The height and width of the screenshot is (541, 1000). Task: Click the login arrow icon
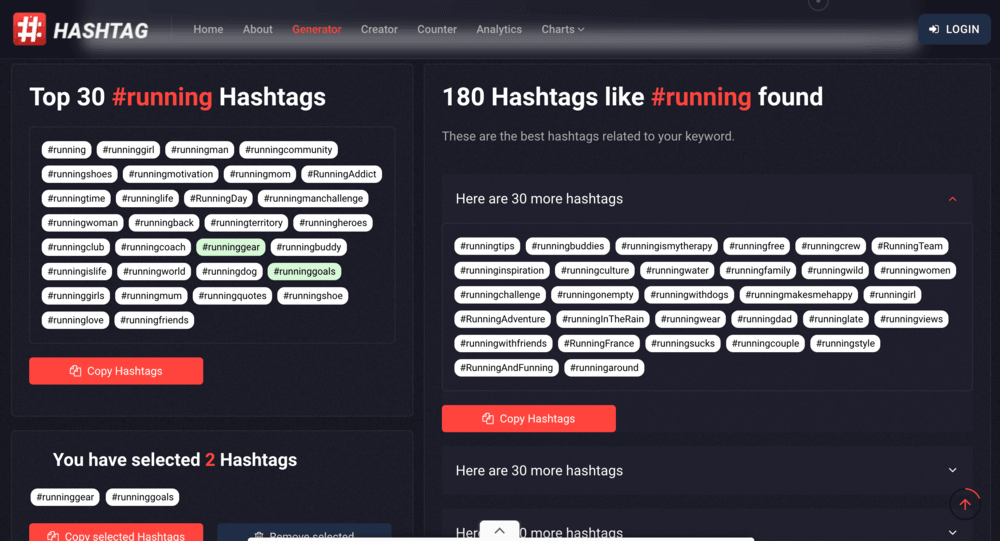(x=934, y=30)
